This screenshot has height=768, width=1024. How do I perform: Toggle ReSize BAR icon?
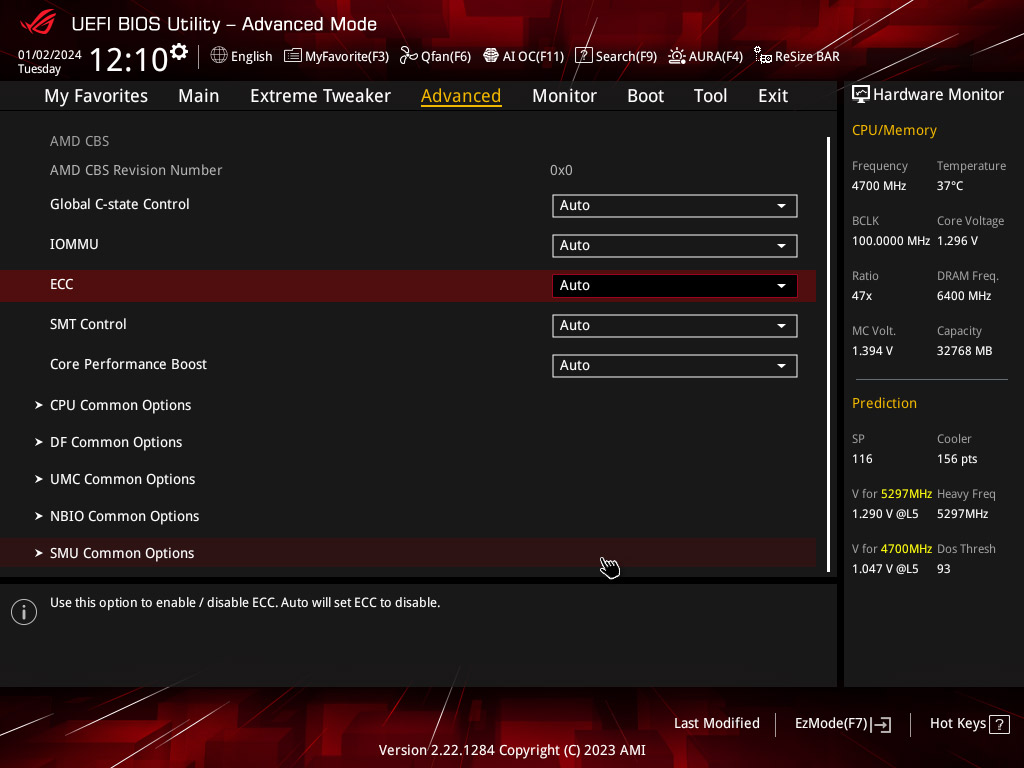(x=763, y=56)
